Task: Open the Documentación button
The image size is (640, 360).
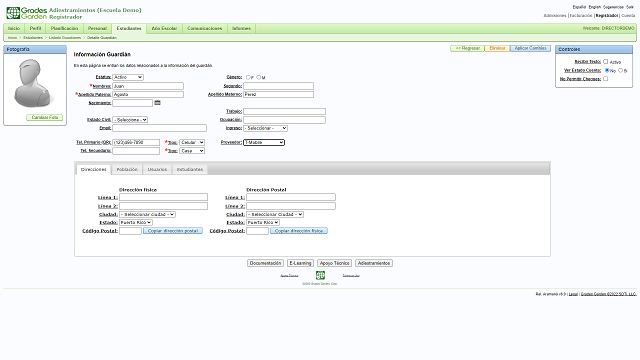Action: pos(265,263)
